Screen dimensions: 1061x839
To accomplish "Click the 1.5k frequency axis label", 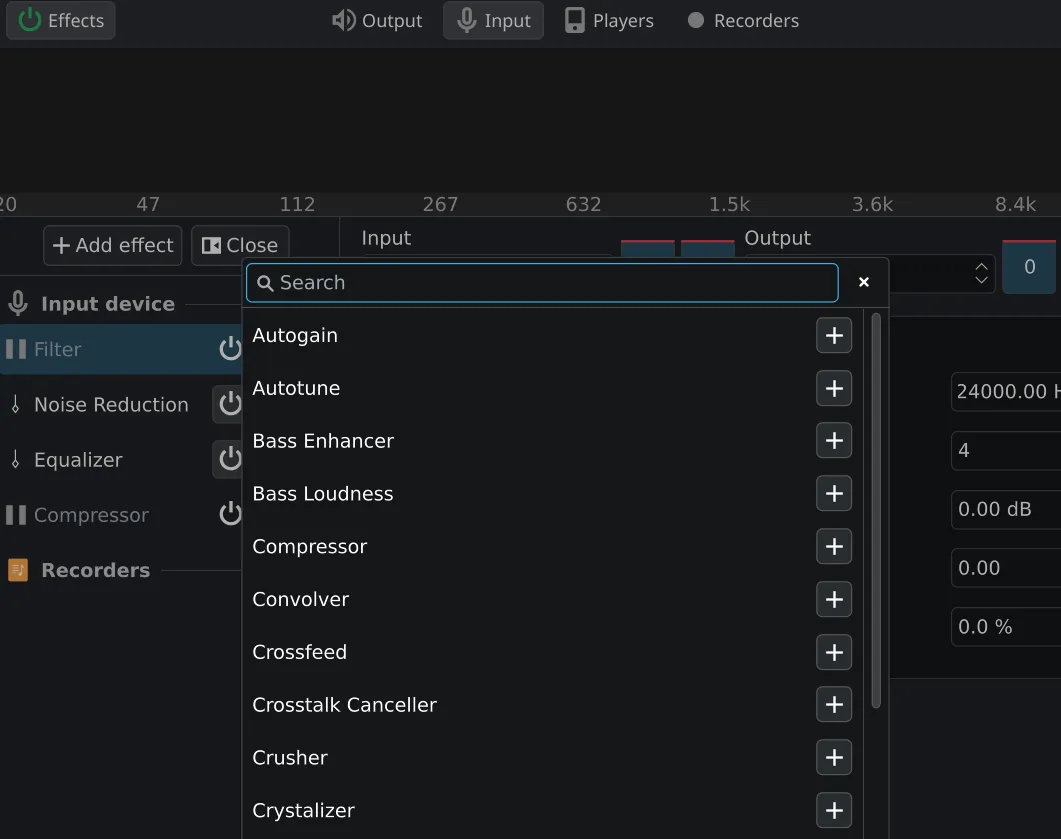I will [x=729, y=204].
